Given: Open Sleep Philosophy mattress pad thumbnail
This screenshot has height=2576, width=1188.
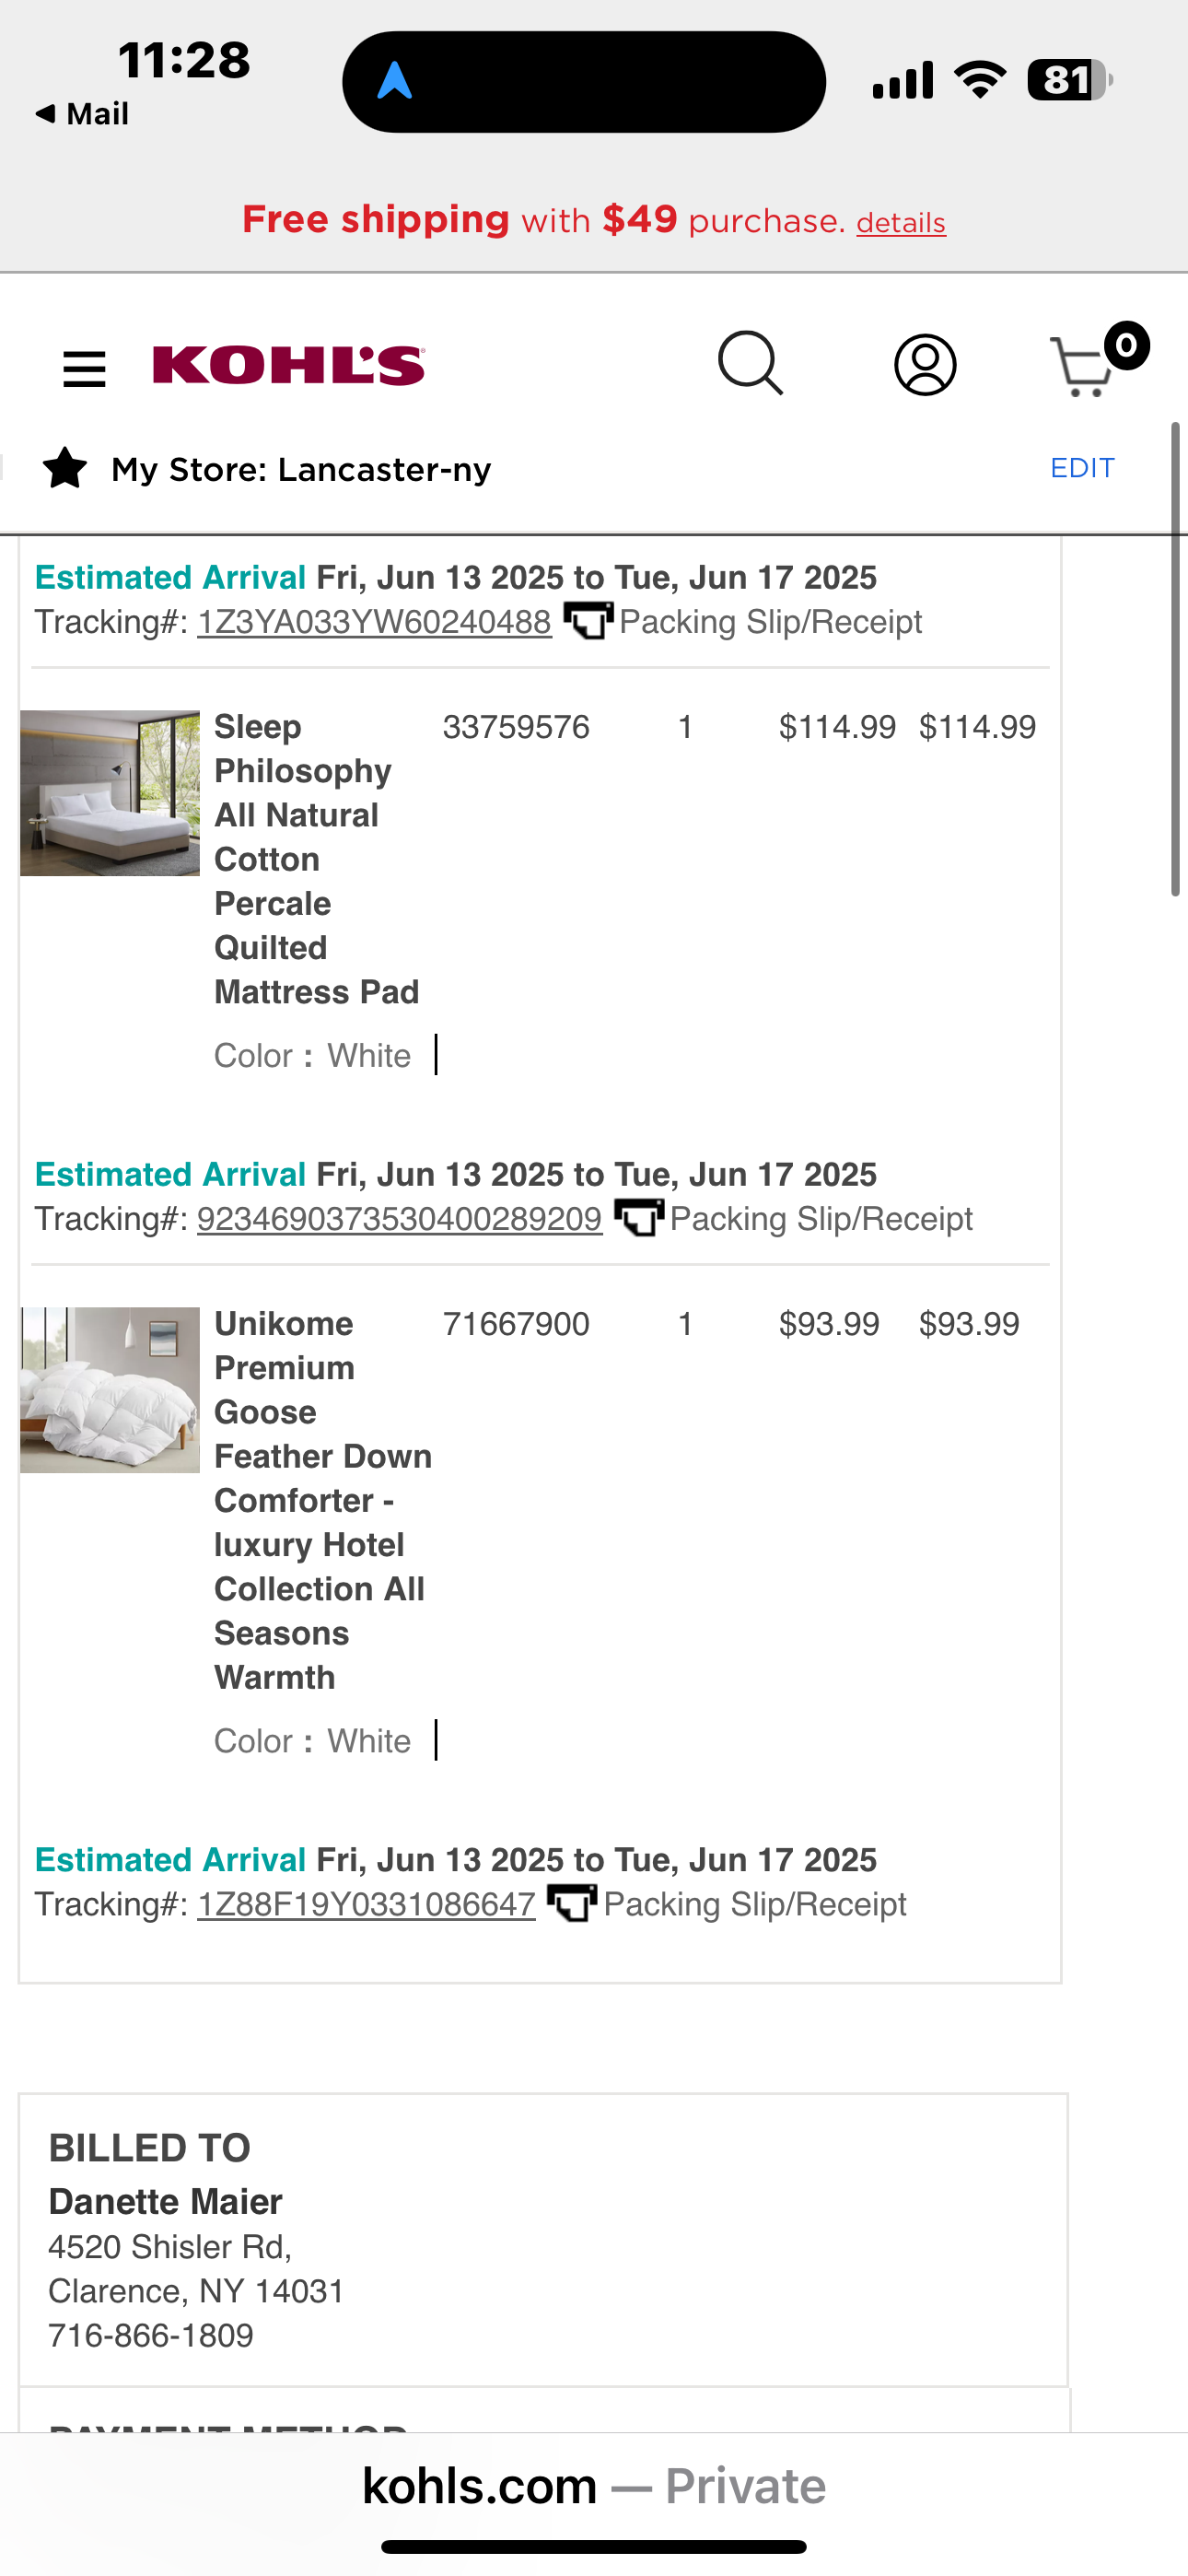Looking at the screenshot, I should (x=110, y=793).
